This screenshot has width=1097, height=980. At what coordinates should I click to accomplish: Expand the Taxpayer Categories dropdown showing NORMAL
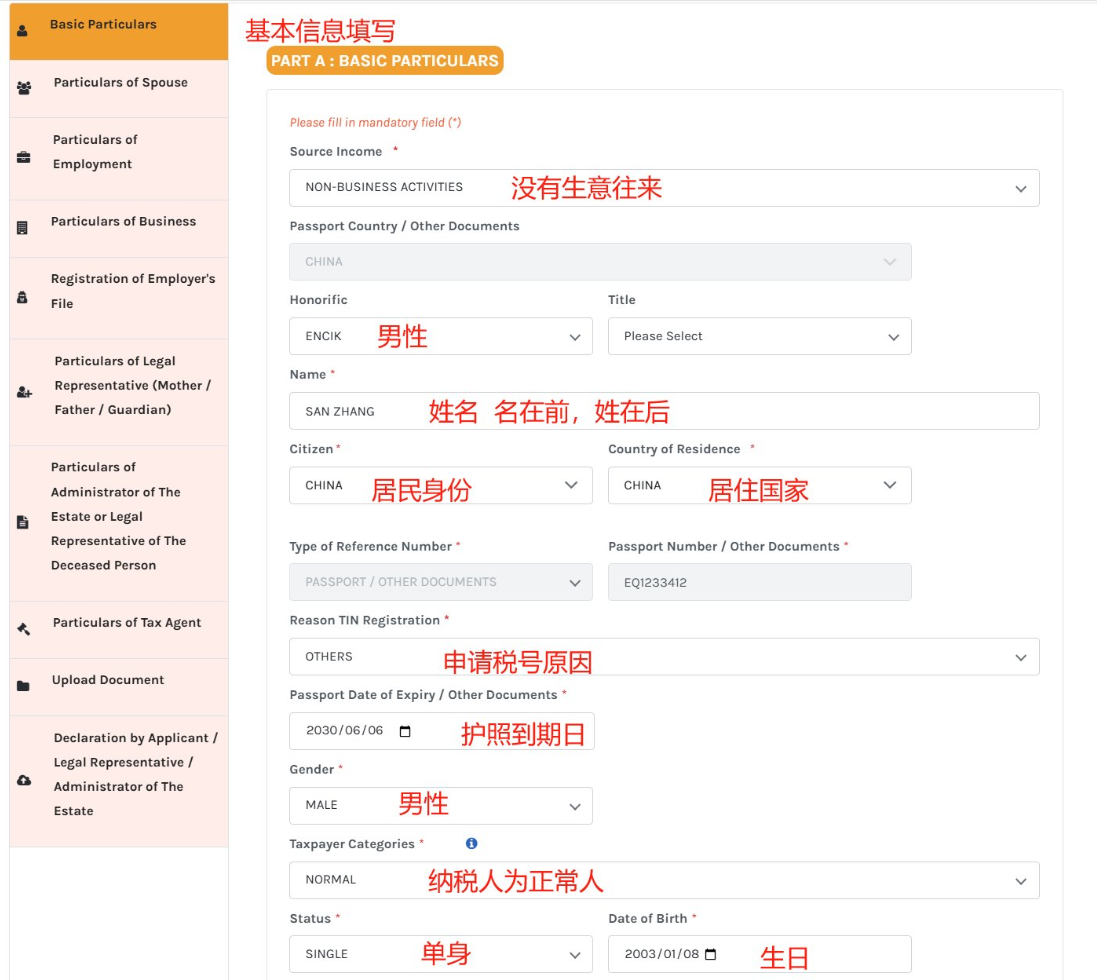pos(664,880)
